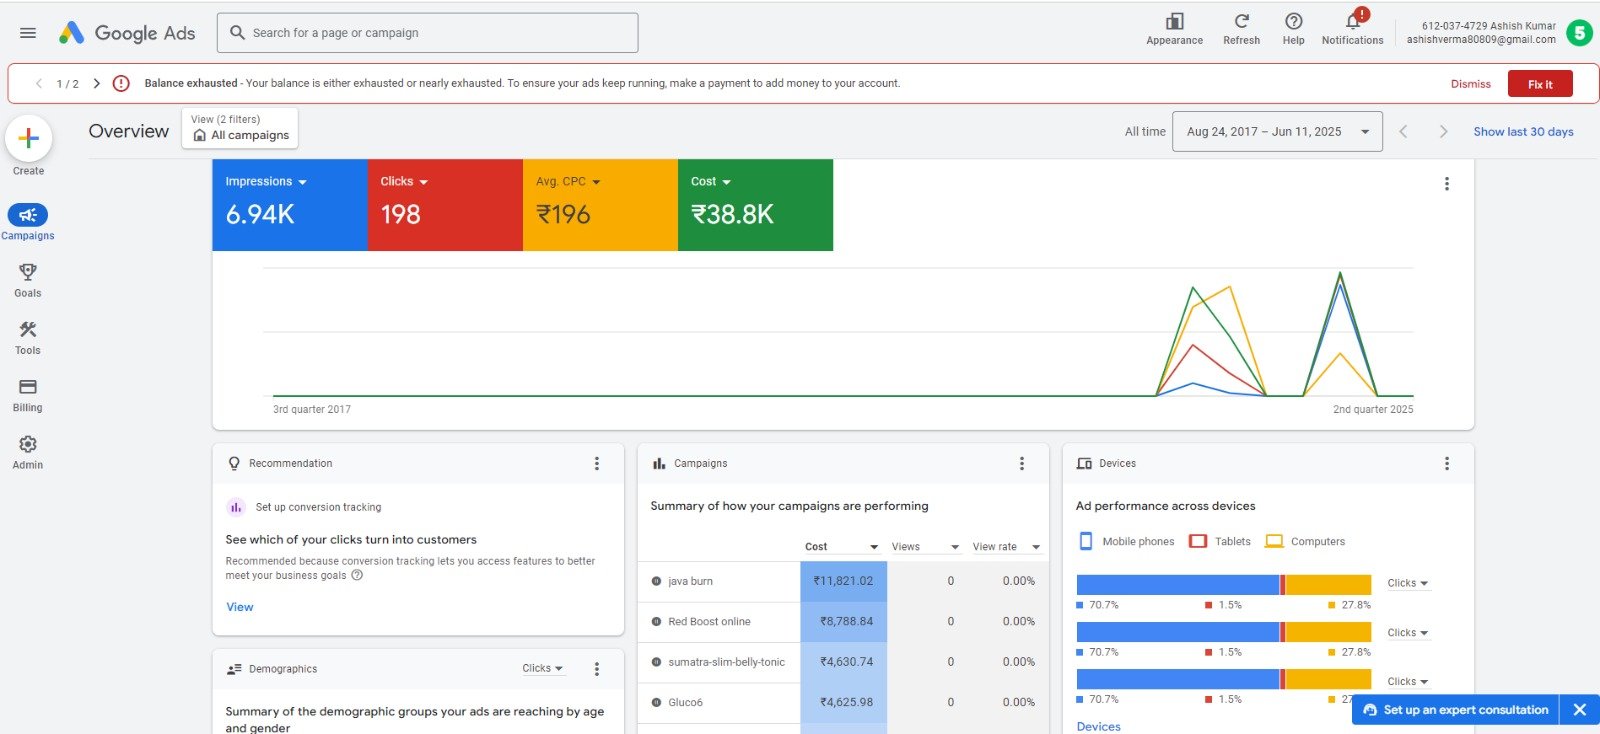Open the Notifications bell
Viewport: 1600px width, 734px height.
1353,28
